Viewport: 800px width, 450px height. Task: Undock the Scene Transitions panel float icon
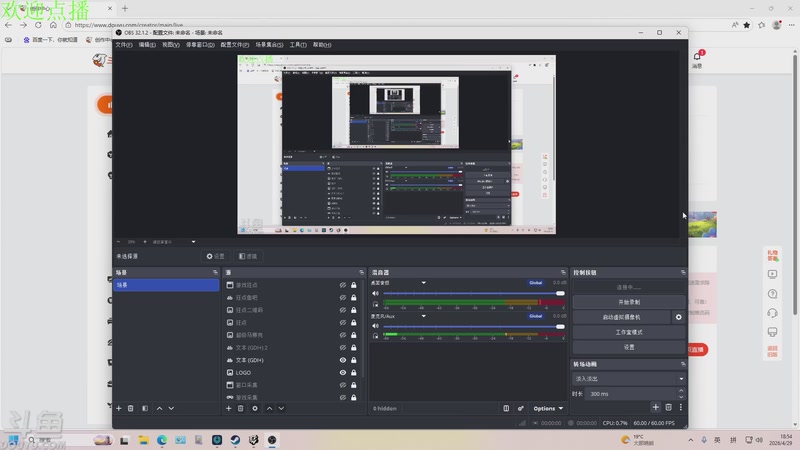pyautogui.click(x=683, y=364)
